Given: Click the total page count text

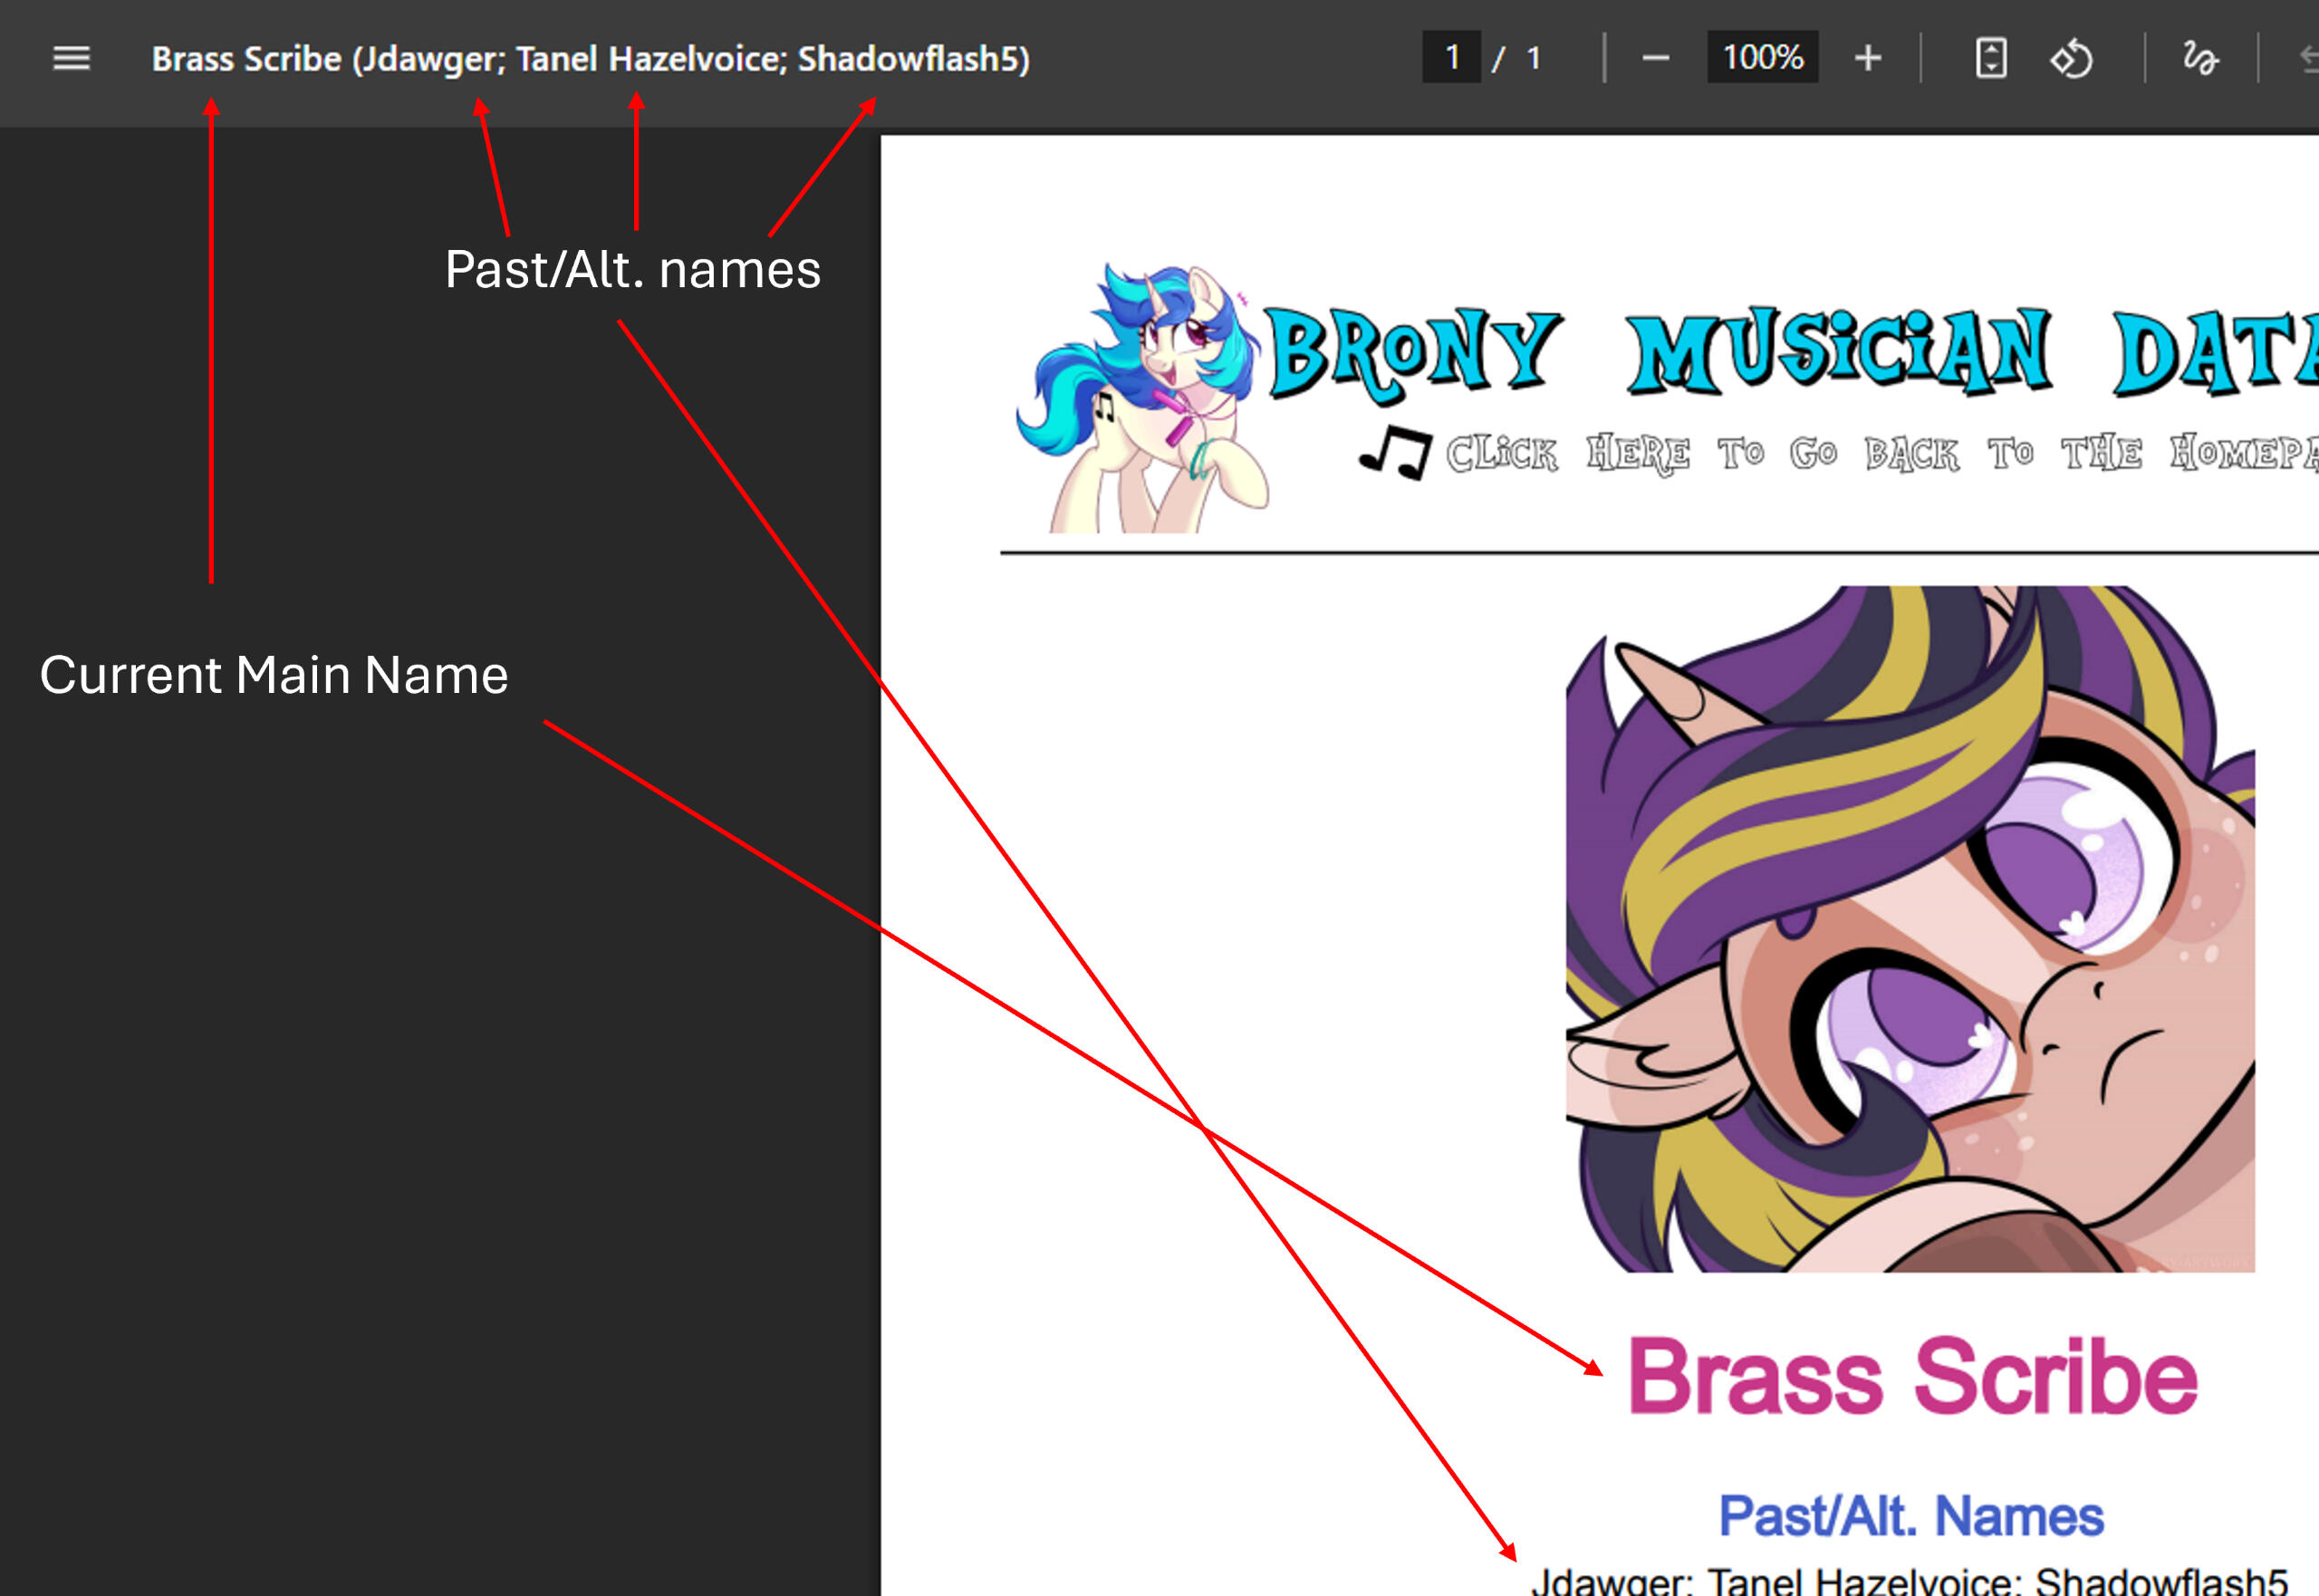Looking at the screenshot, I should pos(1533,58).
